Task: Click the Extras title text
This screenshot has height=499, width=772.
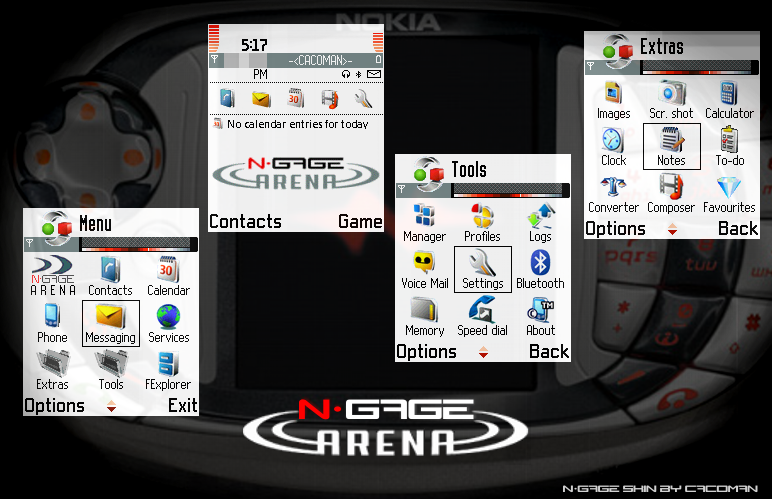Action: [x=662, y=47]
